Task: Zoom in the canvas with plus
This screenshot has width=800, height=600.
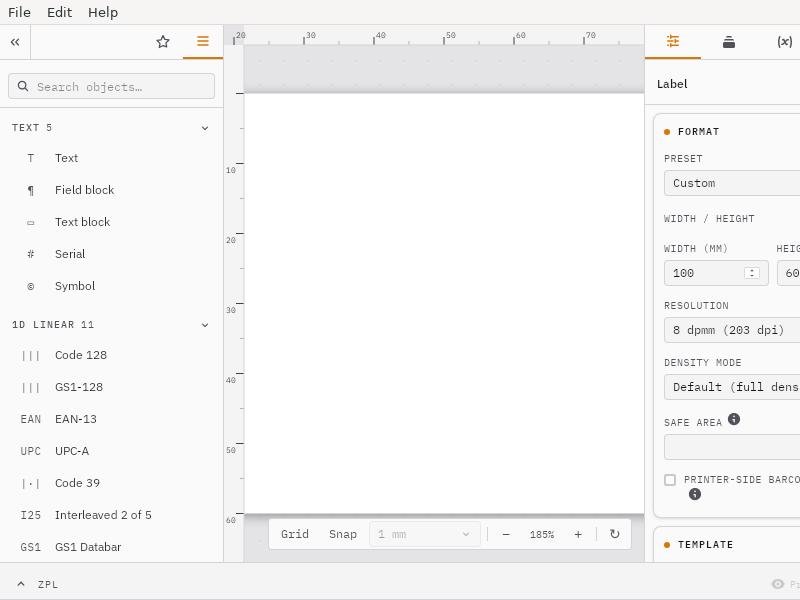Action: 578,534
